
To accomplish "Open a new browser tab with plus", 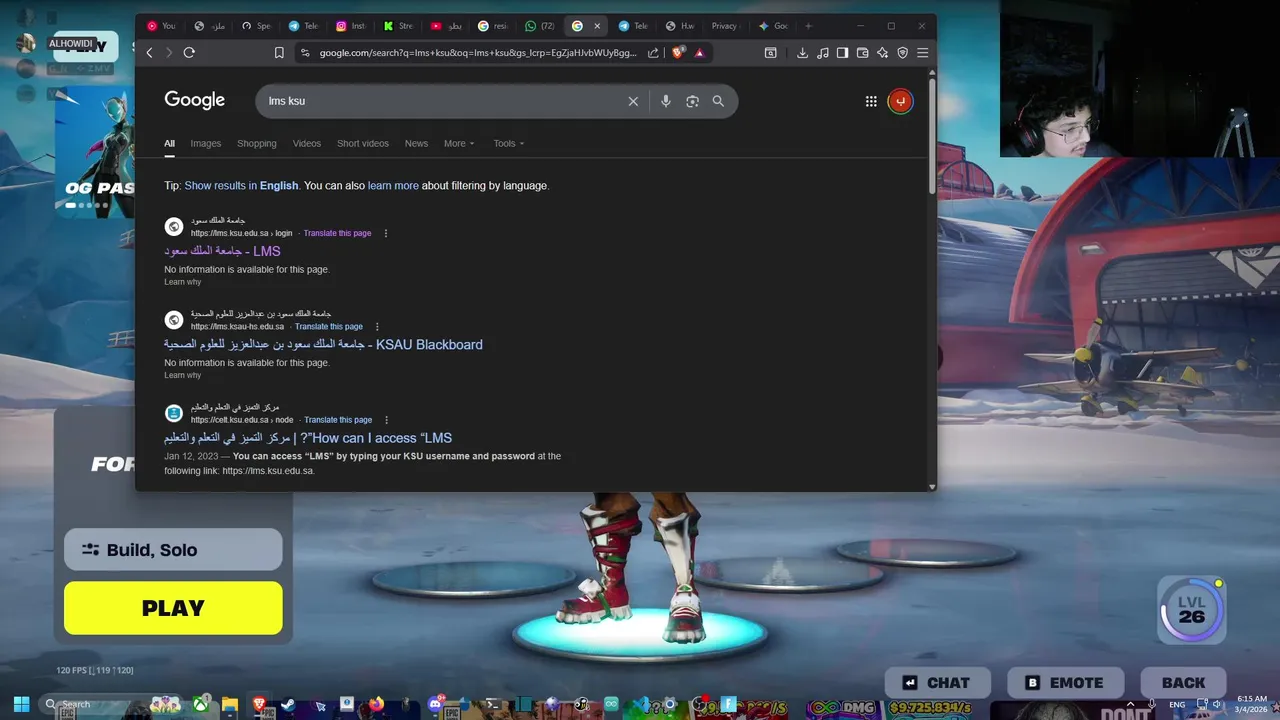I will coord(808,26).
